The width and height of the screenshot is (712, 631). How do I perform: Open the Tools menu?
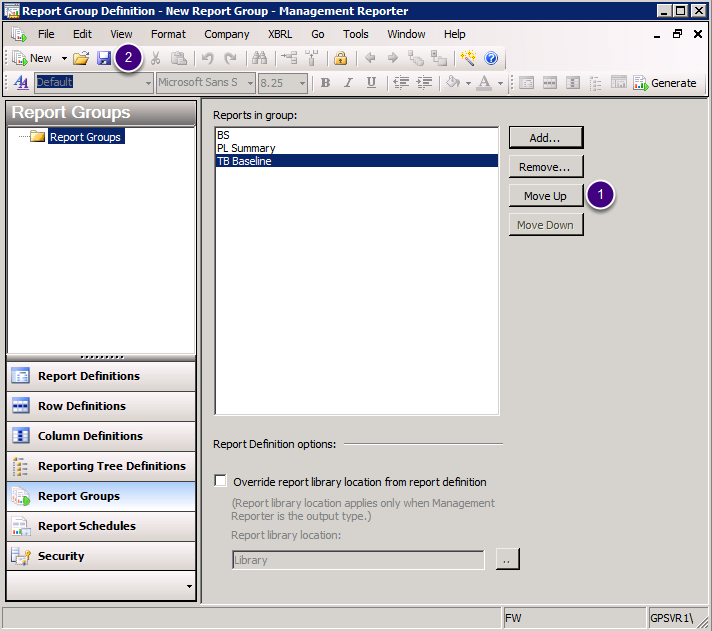(356, 34)
